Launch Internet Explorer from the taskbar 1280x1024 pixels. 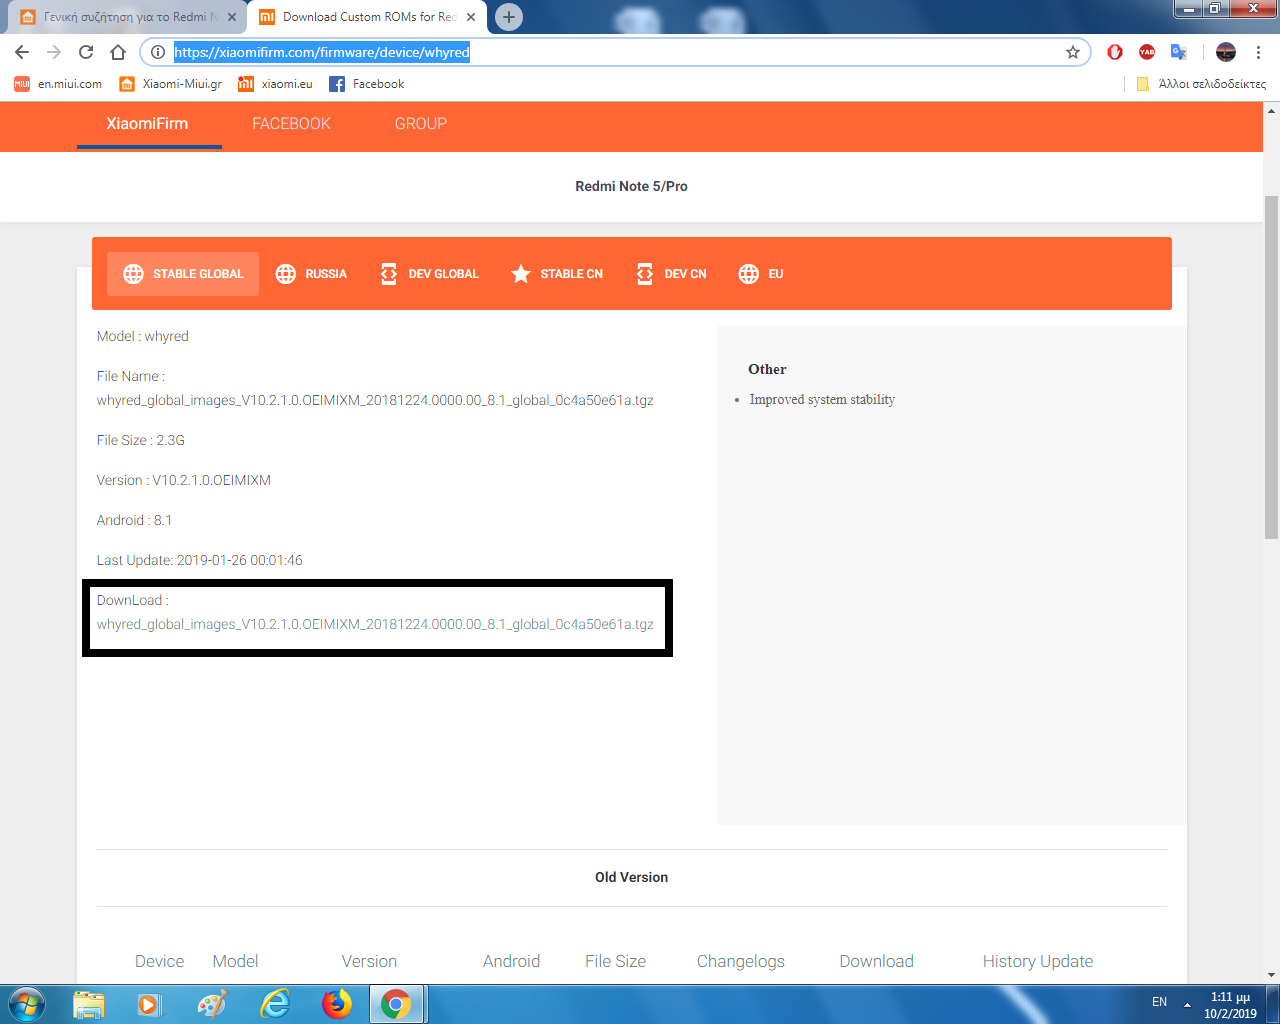274,1004
